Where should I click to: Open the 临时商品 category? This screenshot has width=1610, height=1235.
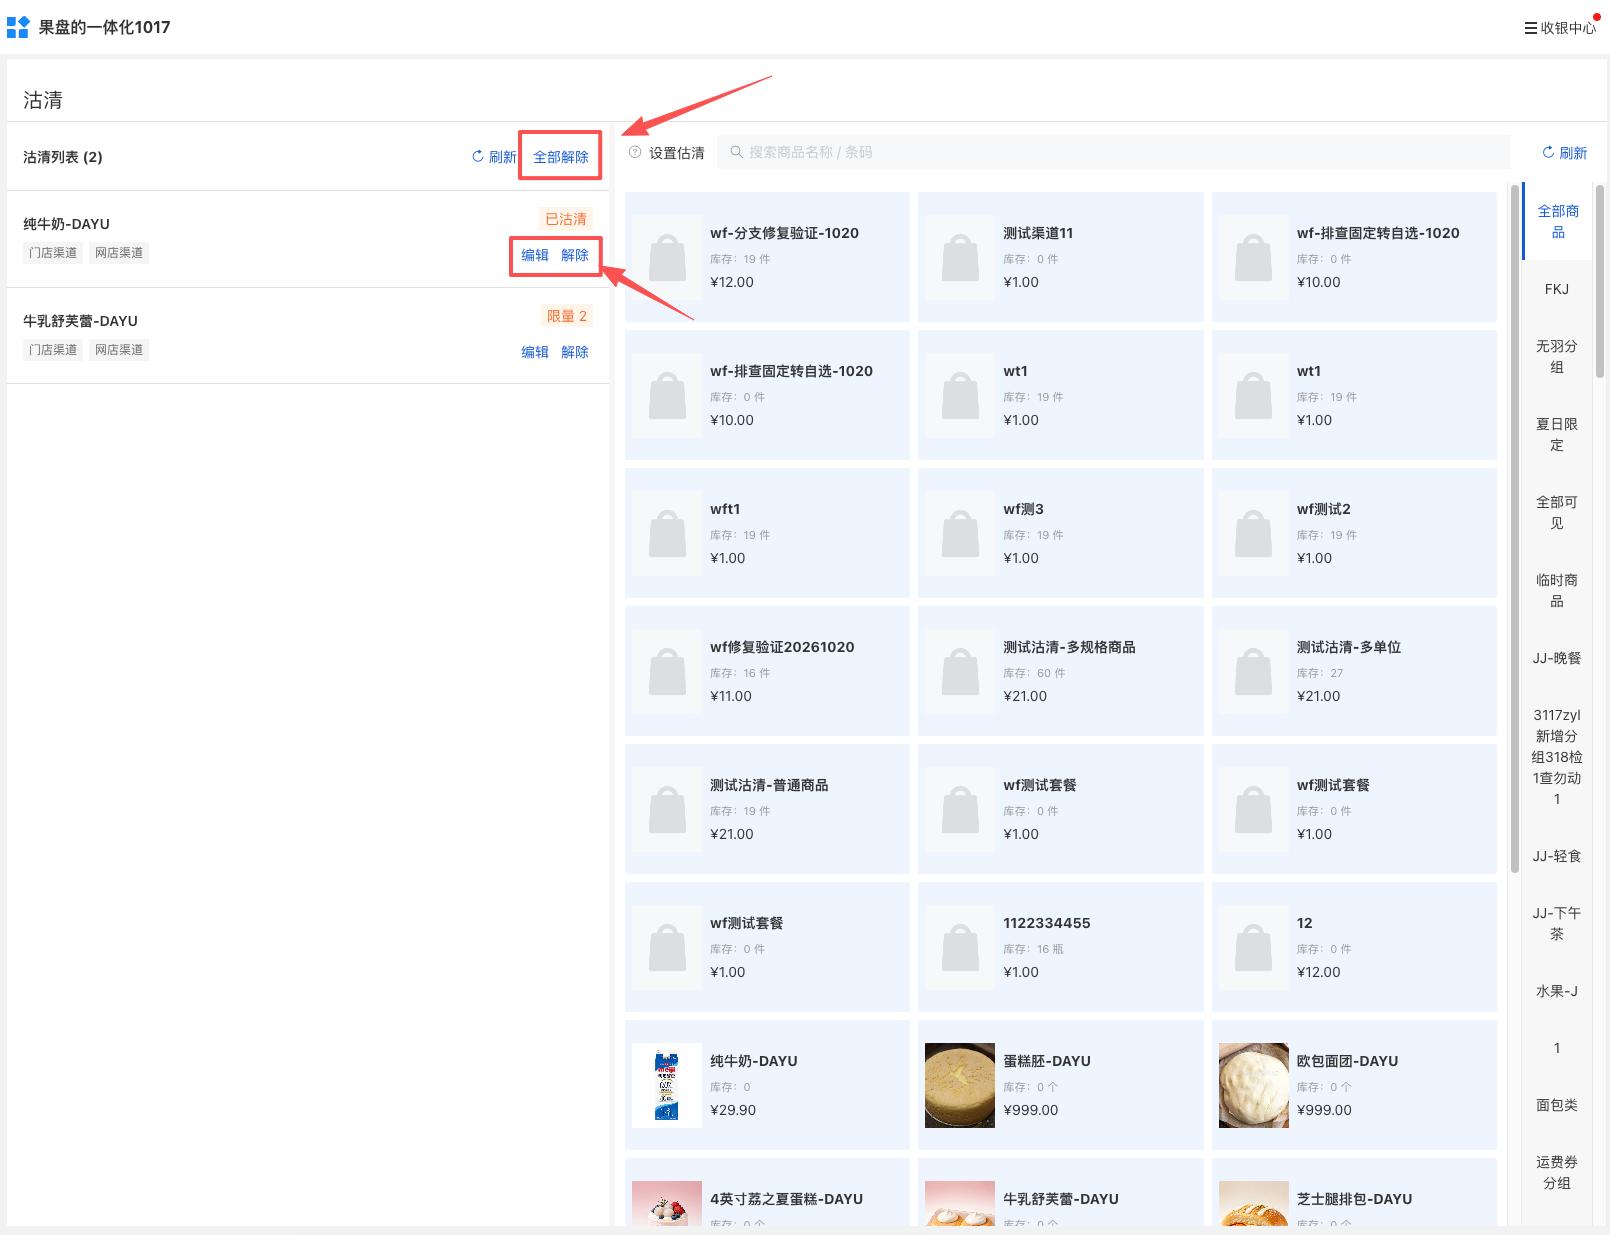[x=1557, y=590]
